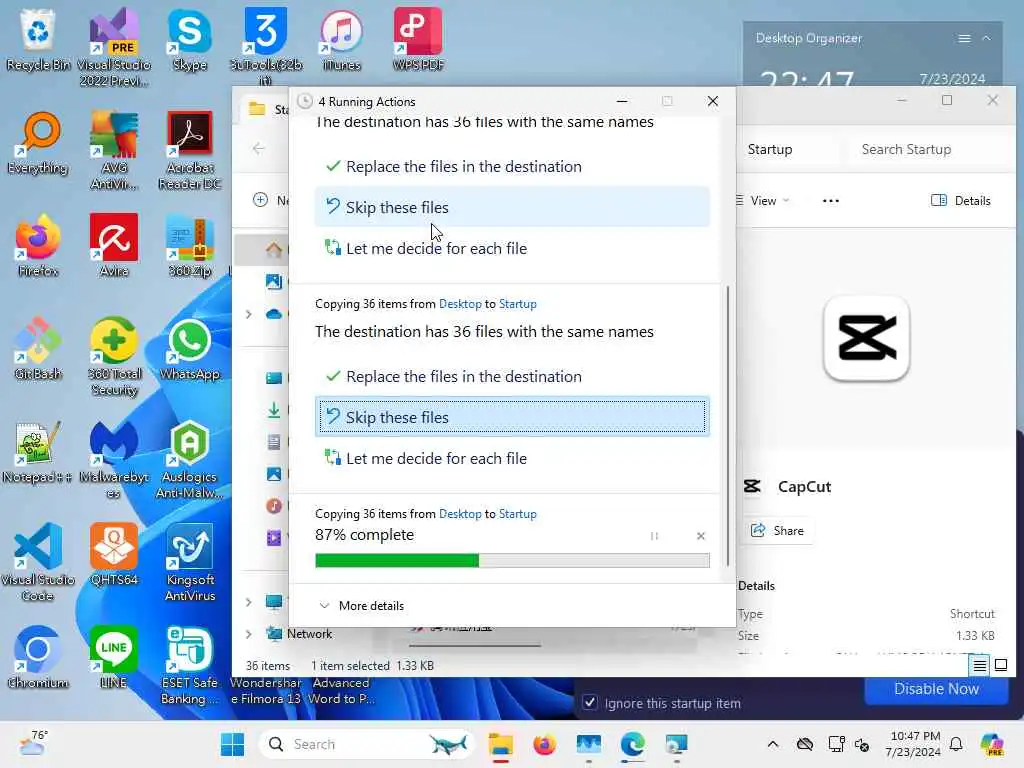Click the CapCut preview thumbnail

point(867,338)
